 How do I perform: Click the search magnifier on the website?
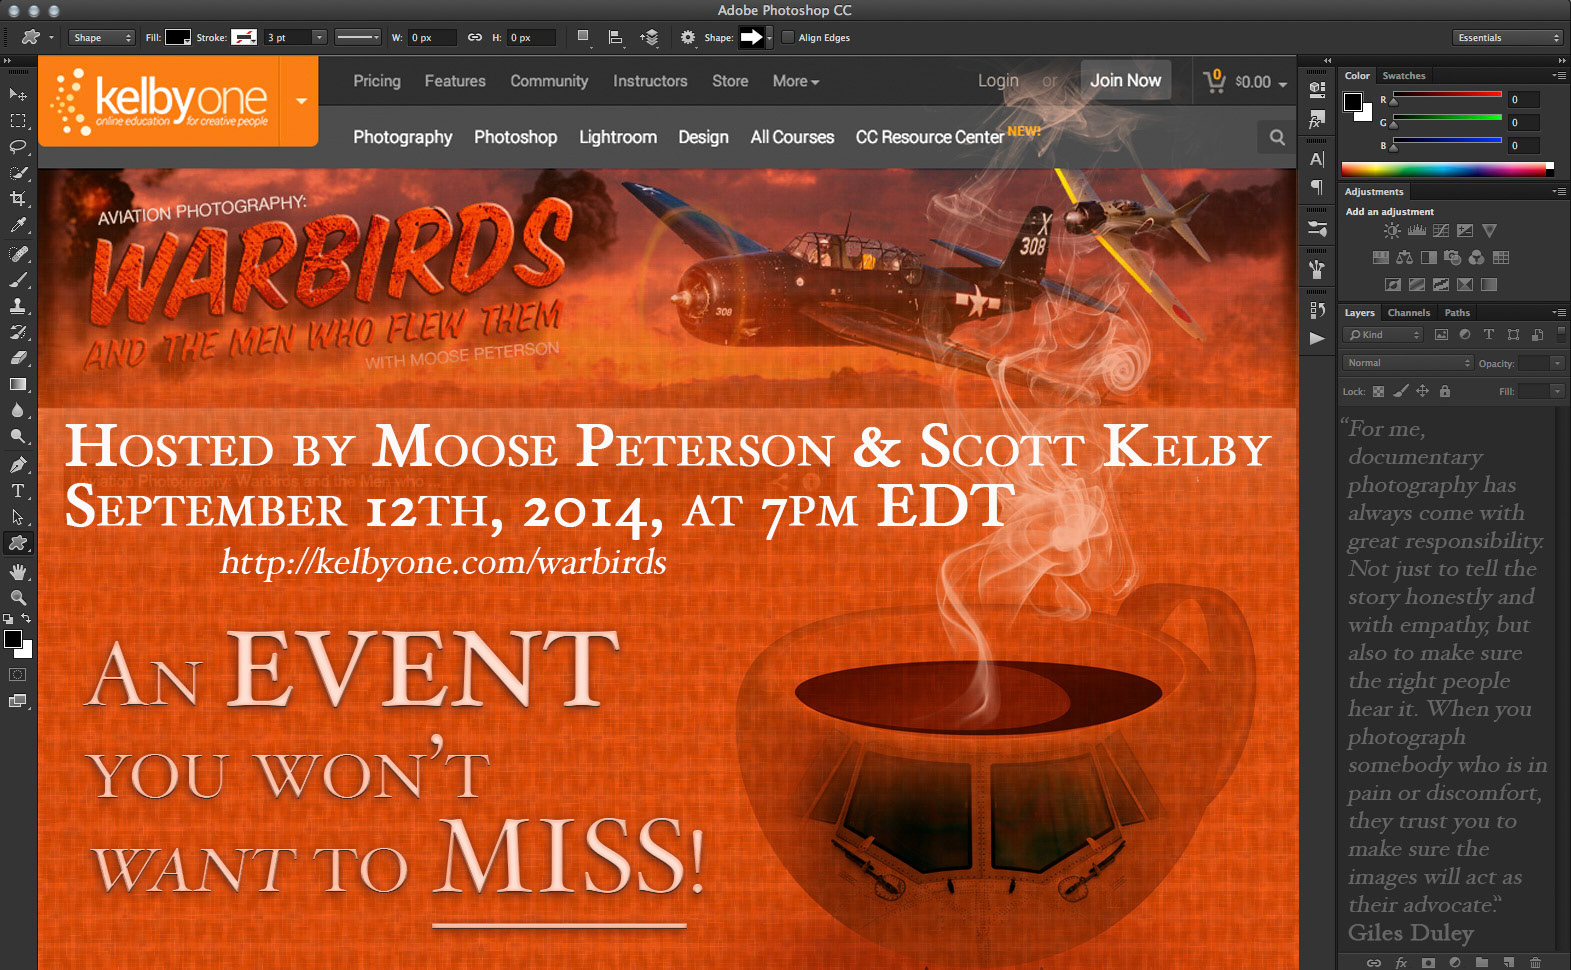coord(1277,137)
